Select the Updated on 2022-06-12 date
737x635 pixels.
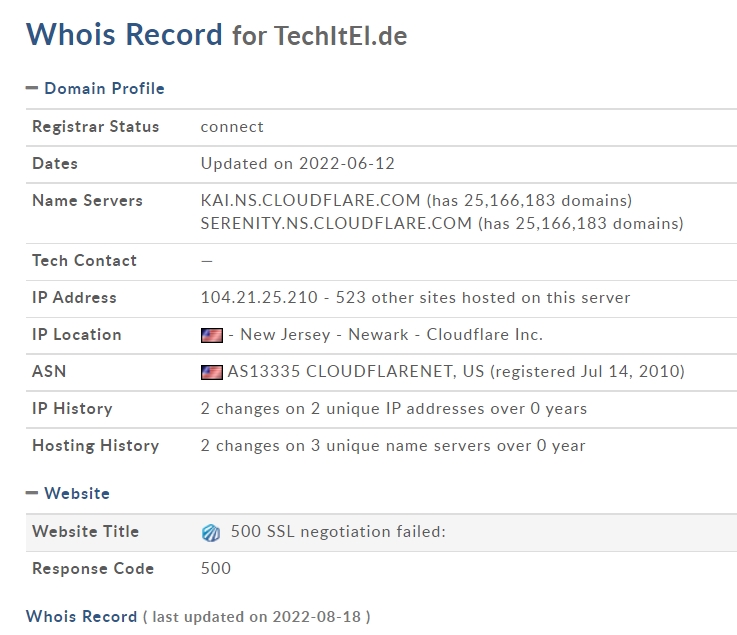pyautogui.click(x=298, y=164)
